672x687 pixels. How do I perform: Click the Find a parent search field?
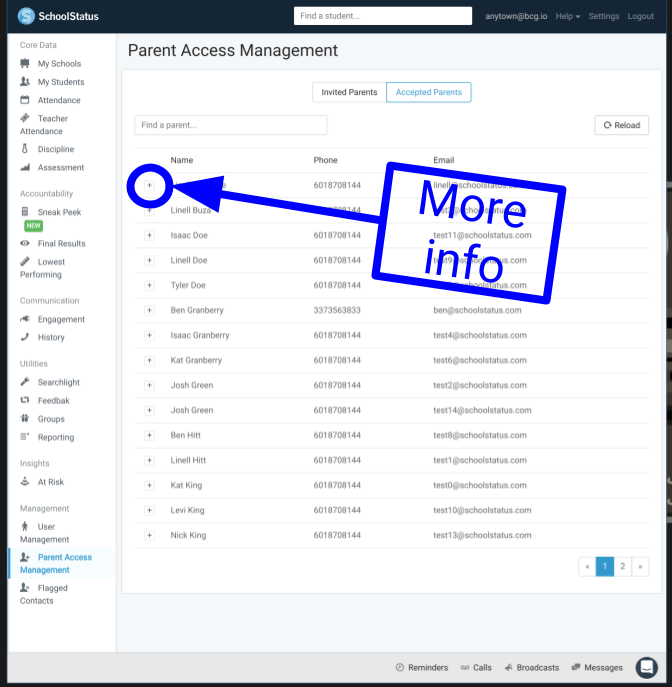pyautogui.click(x=230, y=125)
